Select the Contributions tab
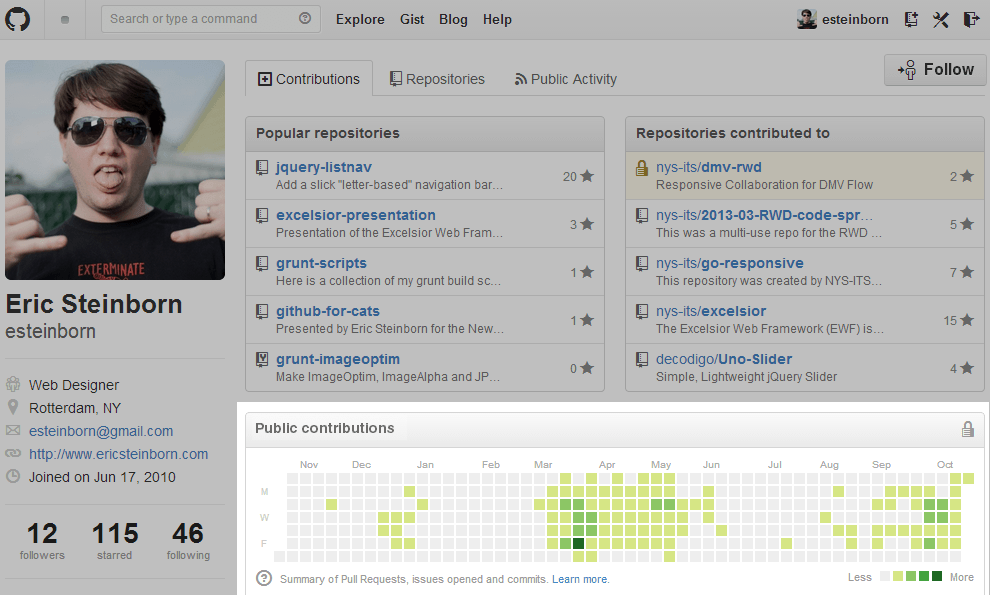Image resolution: width=990 pixels, height=595 pixels. click(x=309, y=79)
